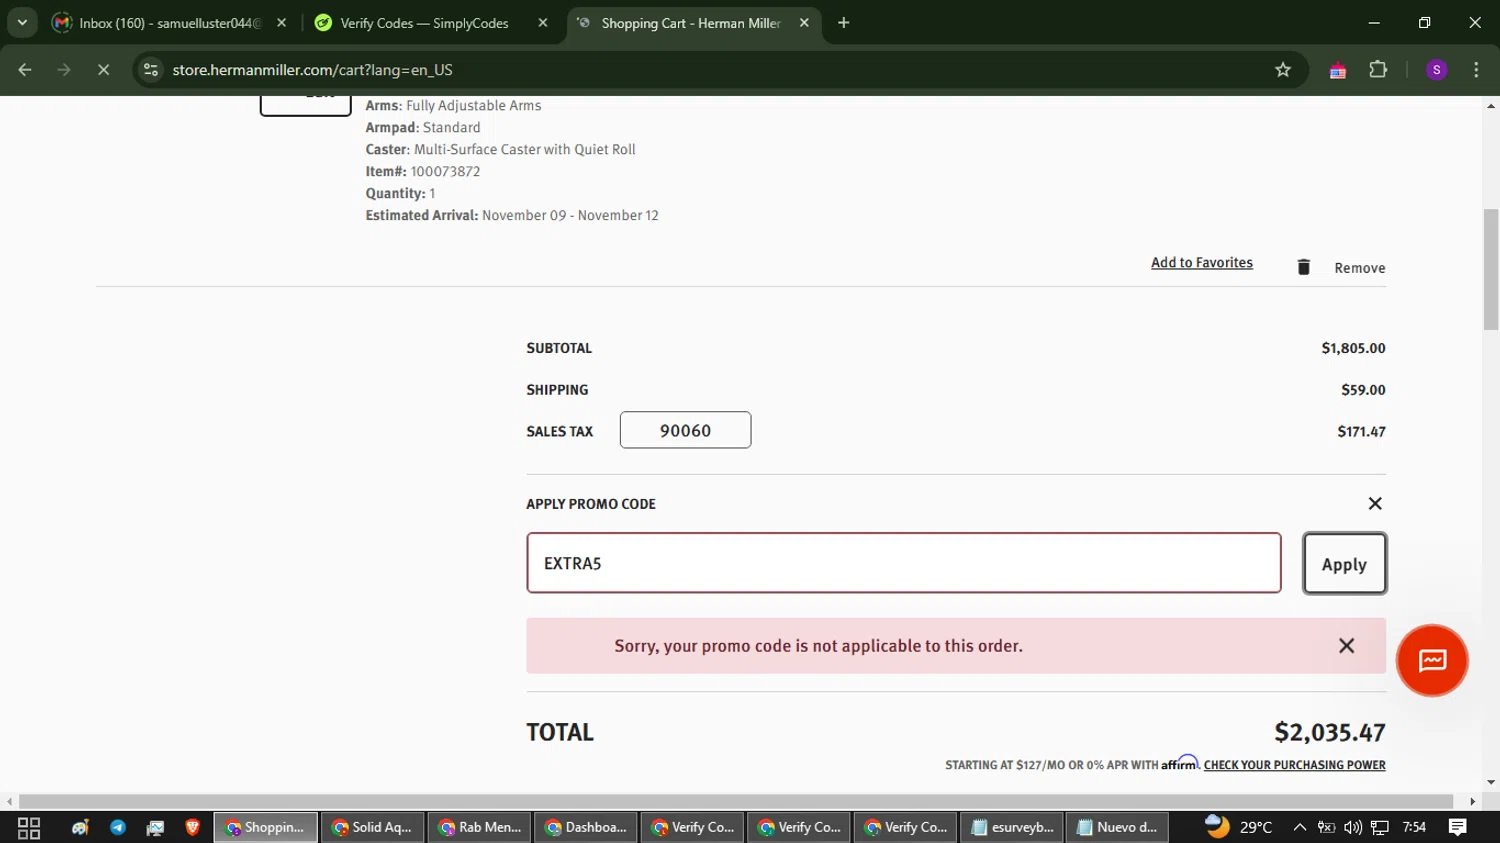The width and height of the screenshot is (1500, 843).
Task: Click scrollbar up arrow
Action: pyautogui.click(x=1491, y=105)
